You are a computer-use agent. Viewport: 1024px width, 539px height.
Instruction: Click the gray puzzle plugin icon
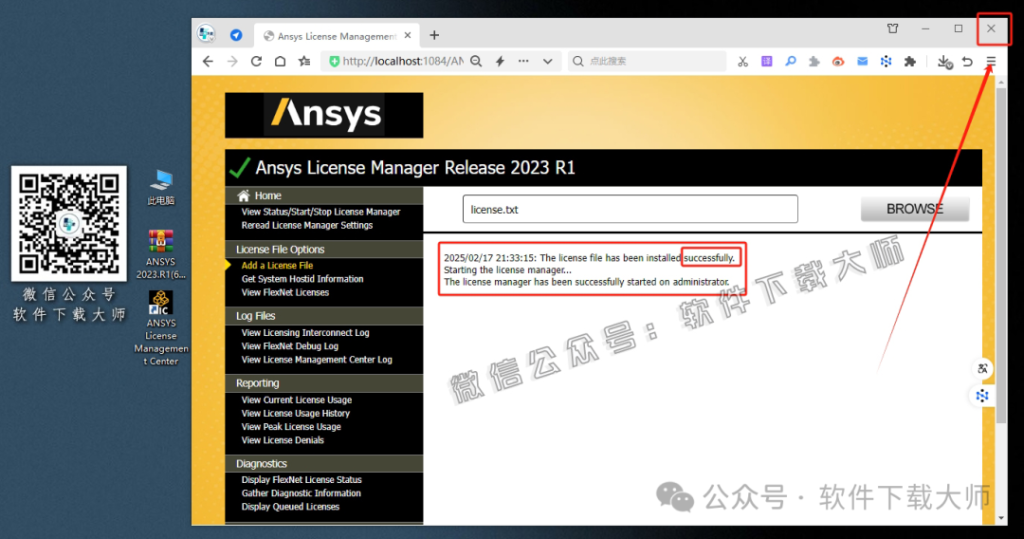814,61
